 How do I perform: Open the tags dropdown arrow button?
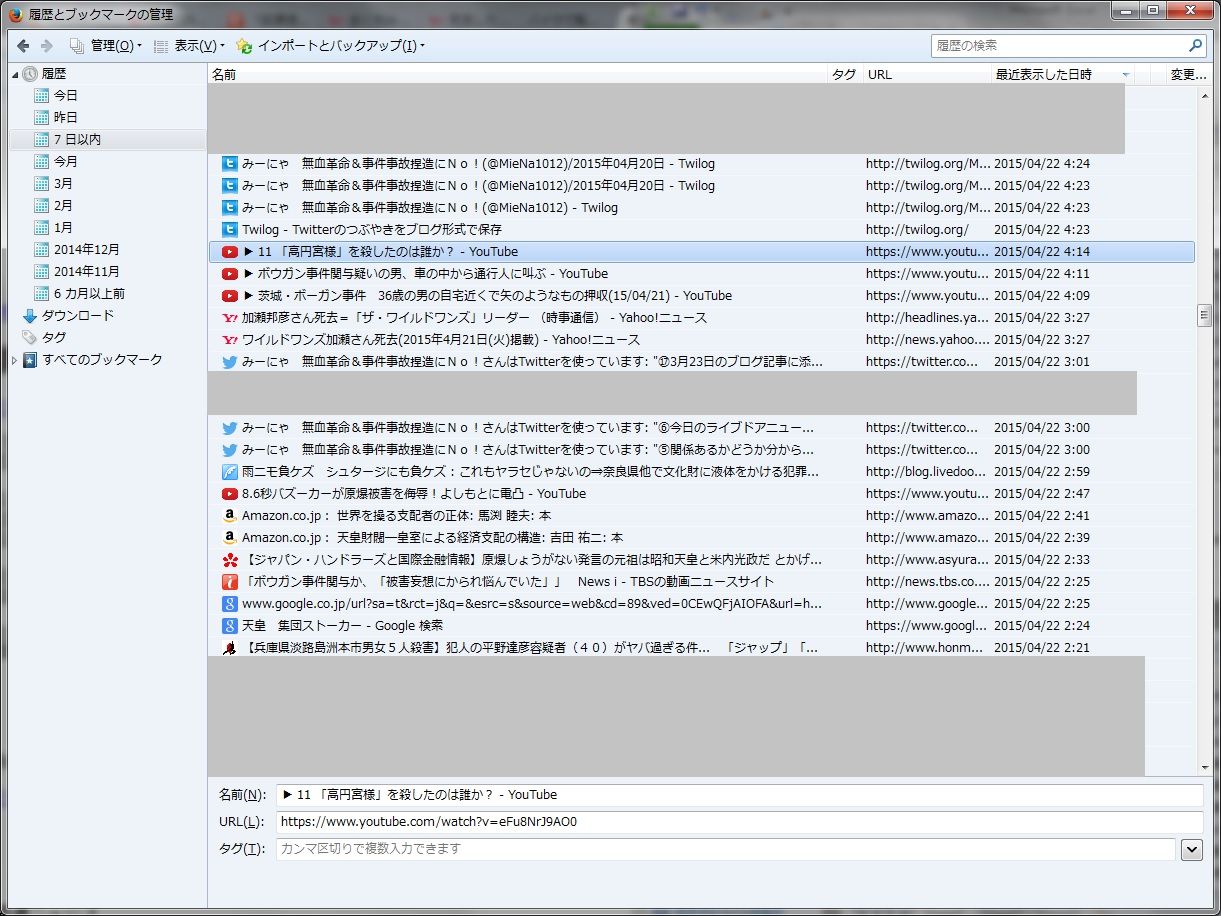coord(1192,849)
